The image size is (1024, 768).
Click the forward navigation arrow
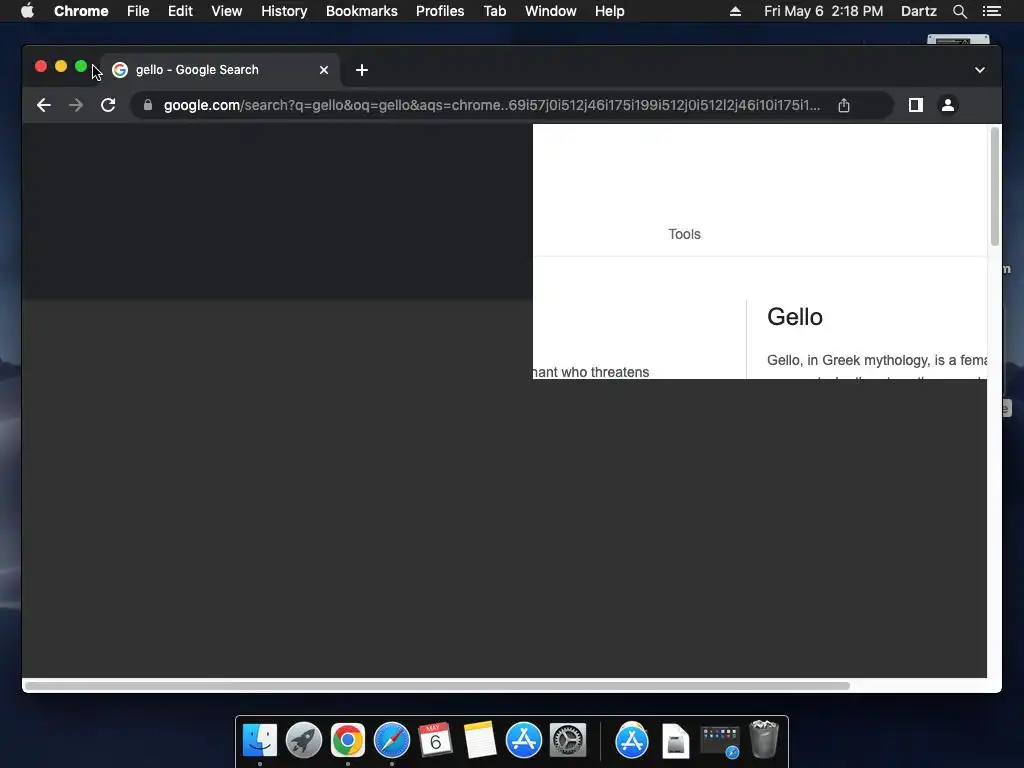point(76,105)
